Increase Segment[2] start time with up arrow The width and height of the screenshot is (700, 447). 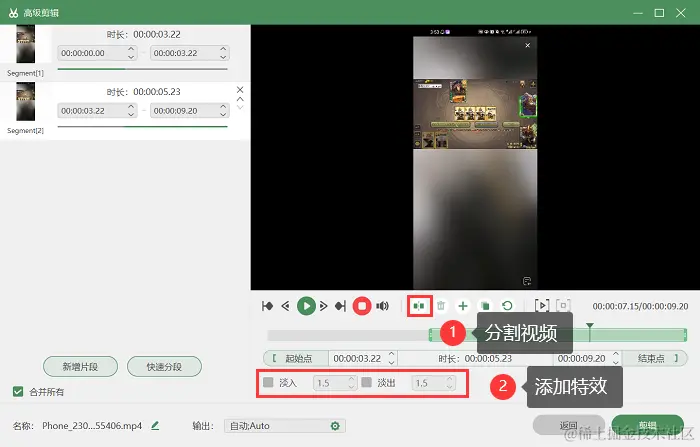click(x=131, y=107)
